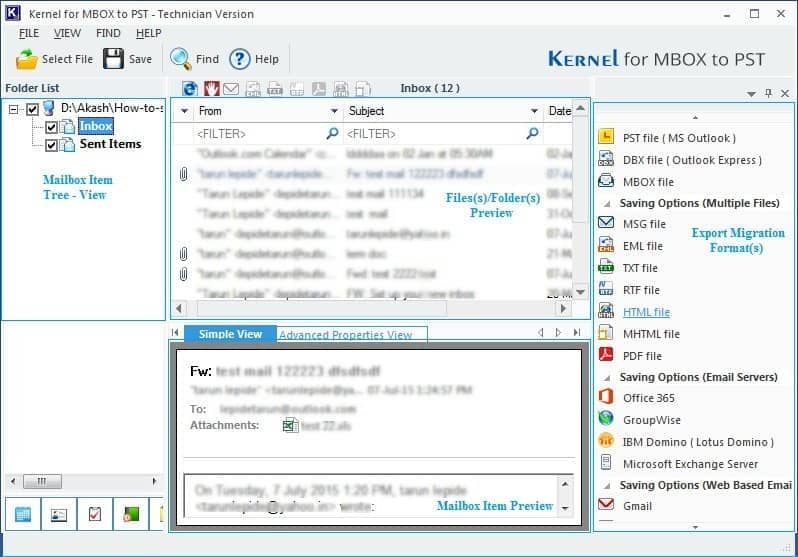Click the grayed HTML export icon in list toolbar
The height and width of the screenshot is (557, 798).
click(340, 89)
